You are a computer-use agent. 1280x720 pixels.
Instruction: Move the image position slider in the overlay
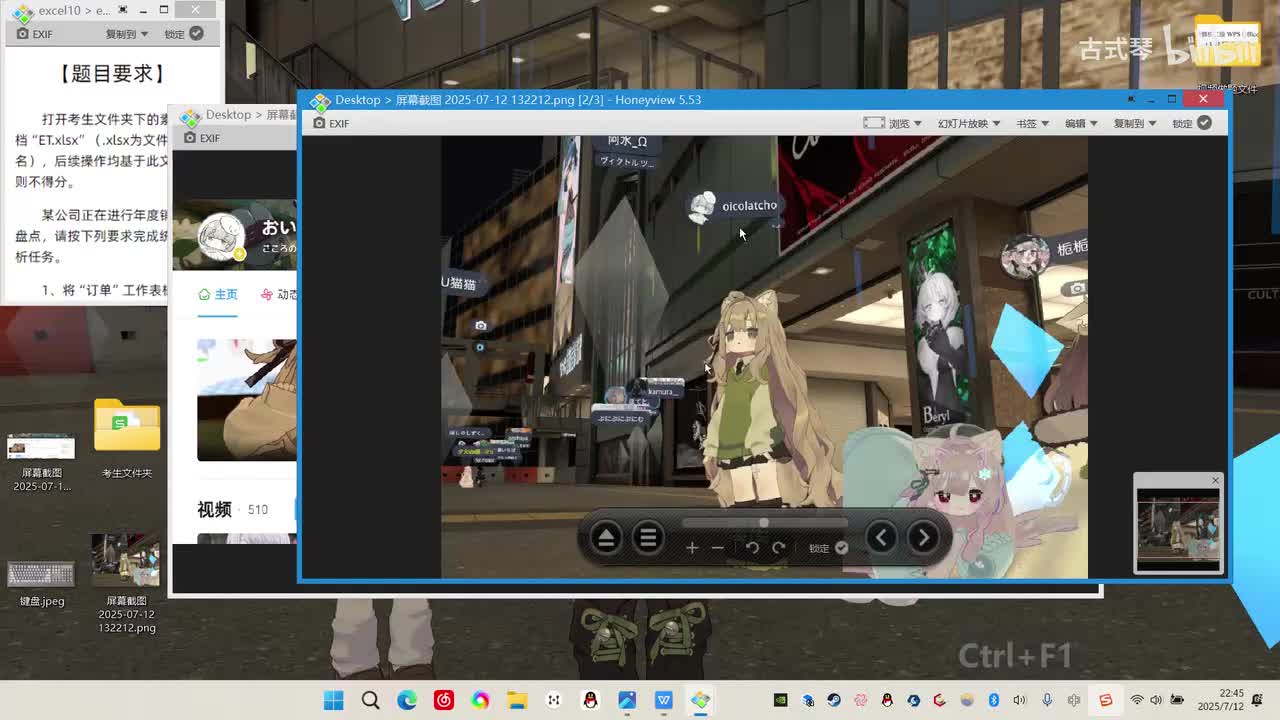(764, 522)
